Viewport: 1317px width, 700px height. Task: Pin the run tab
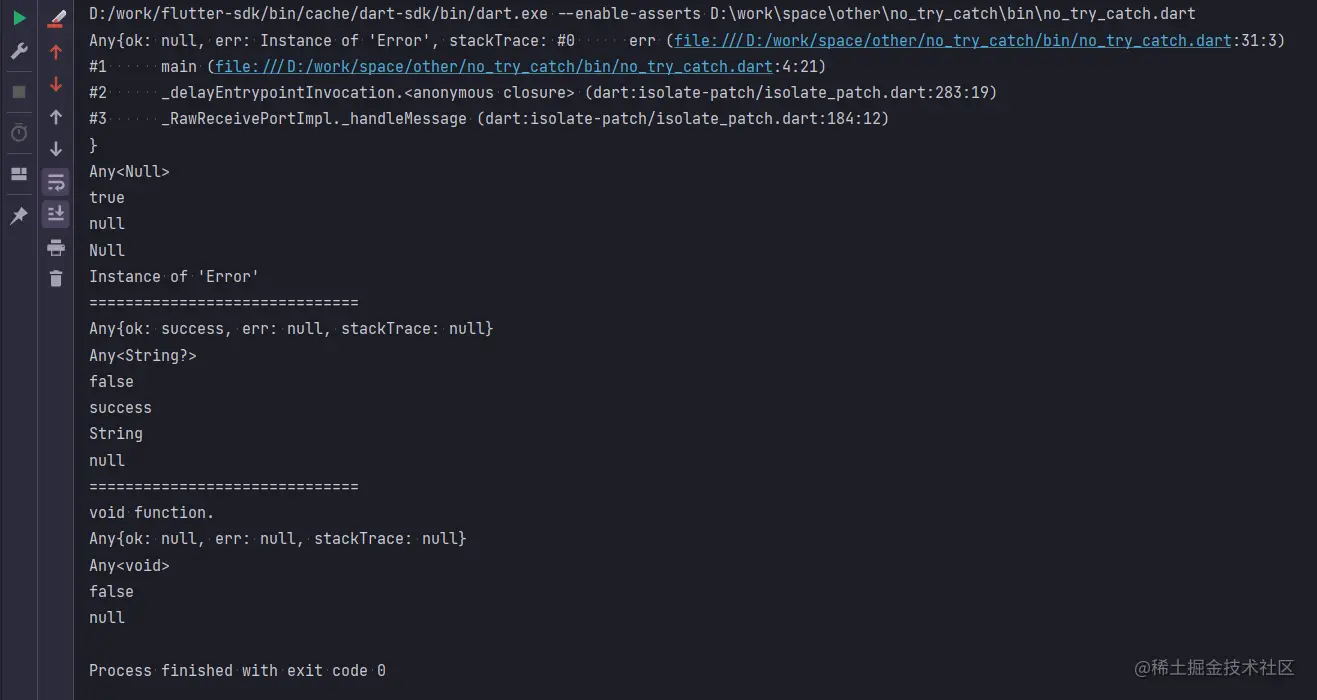click(19, 216)
